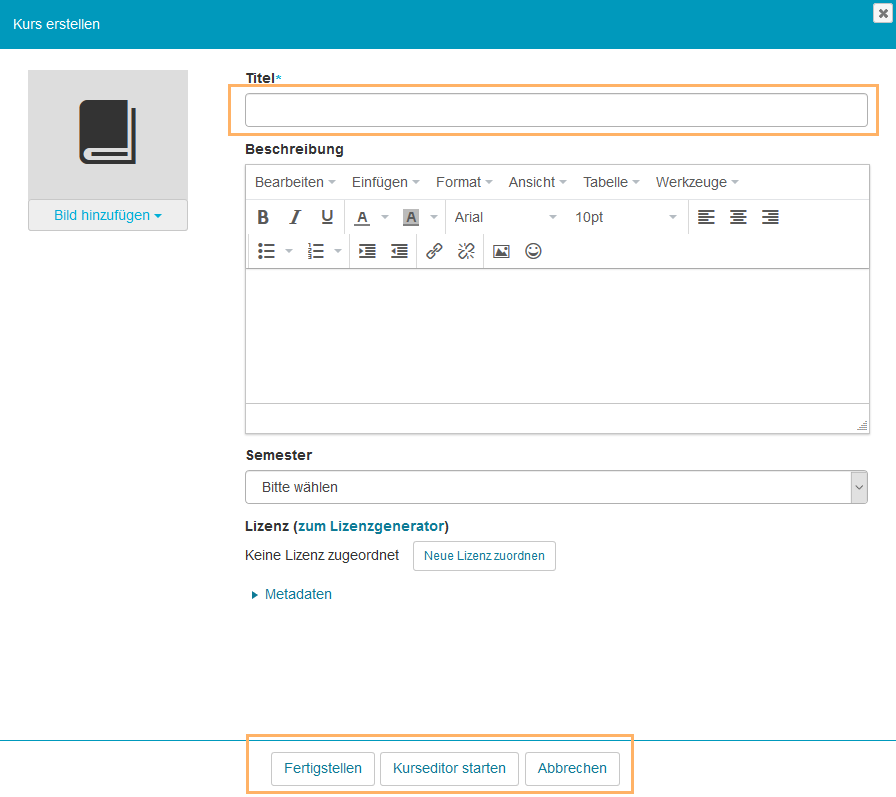Open the Einfügen menu
Image resolution: width=896 pixels, height=797 pixels.
385,182
